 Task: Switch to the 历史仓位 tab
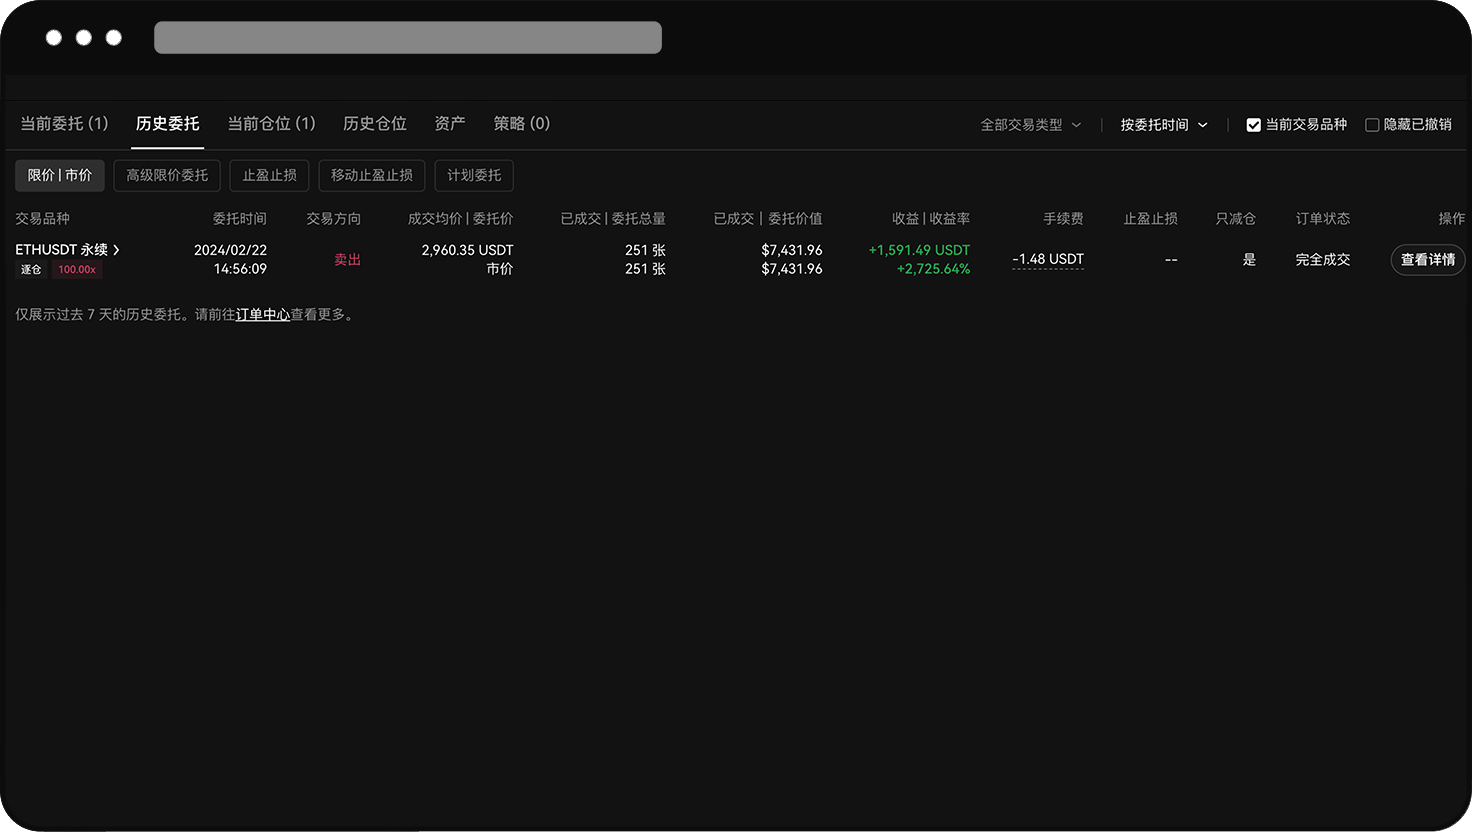[x=374, y=123]
